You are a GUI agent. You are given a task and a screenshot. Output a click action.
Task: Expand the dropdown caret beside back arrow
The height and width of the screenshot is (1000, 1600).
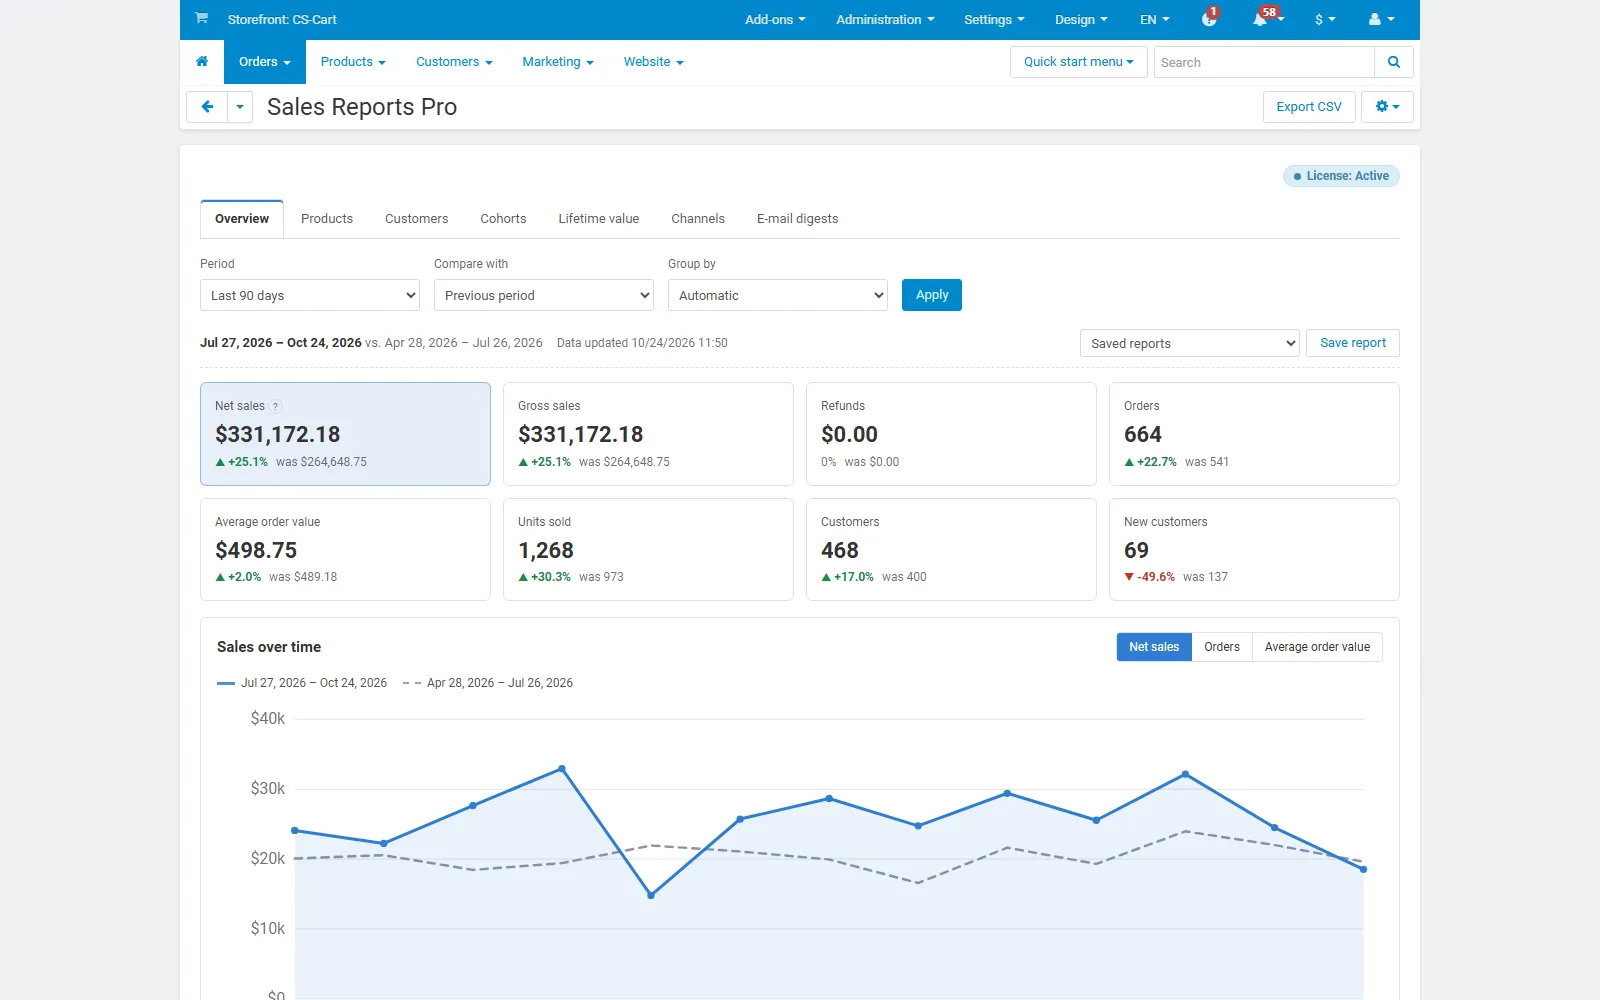coord(240,107)
